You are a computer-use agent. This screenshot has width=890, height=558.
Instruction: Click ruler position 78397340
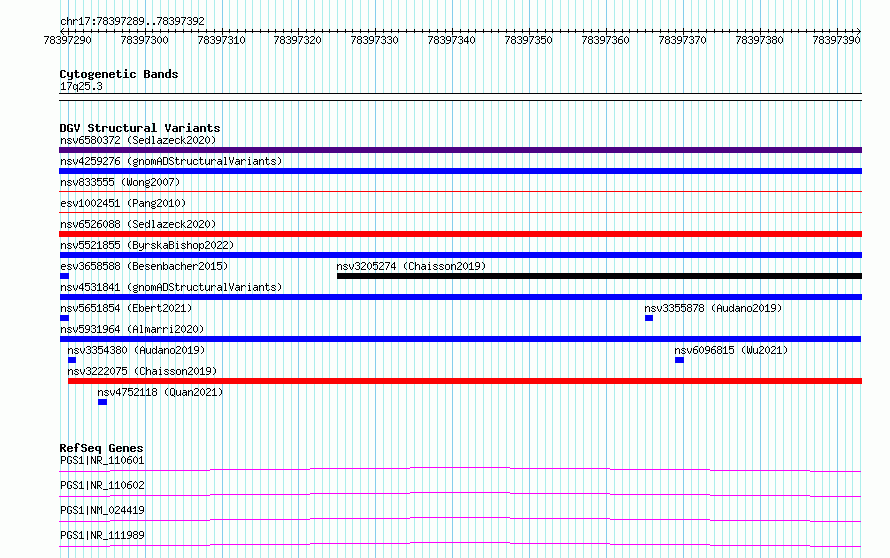point(452,40)
